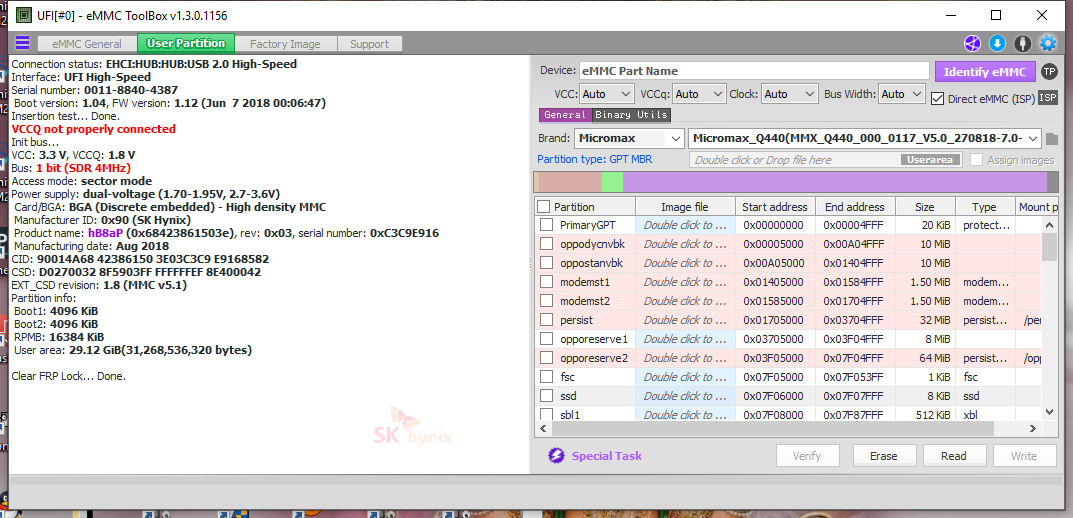Open the VCCq voltage dropdown

(x=699, y=94)
